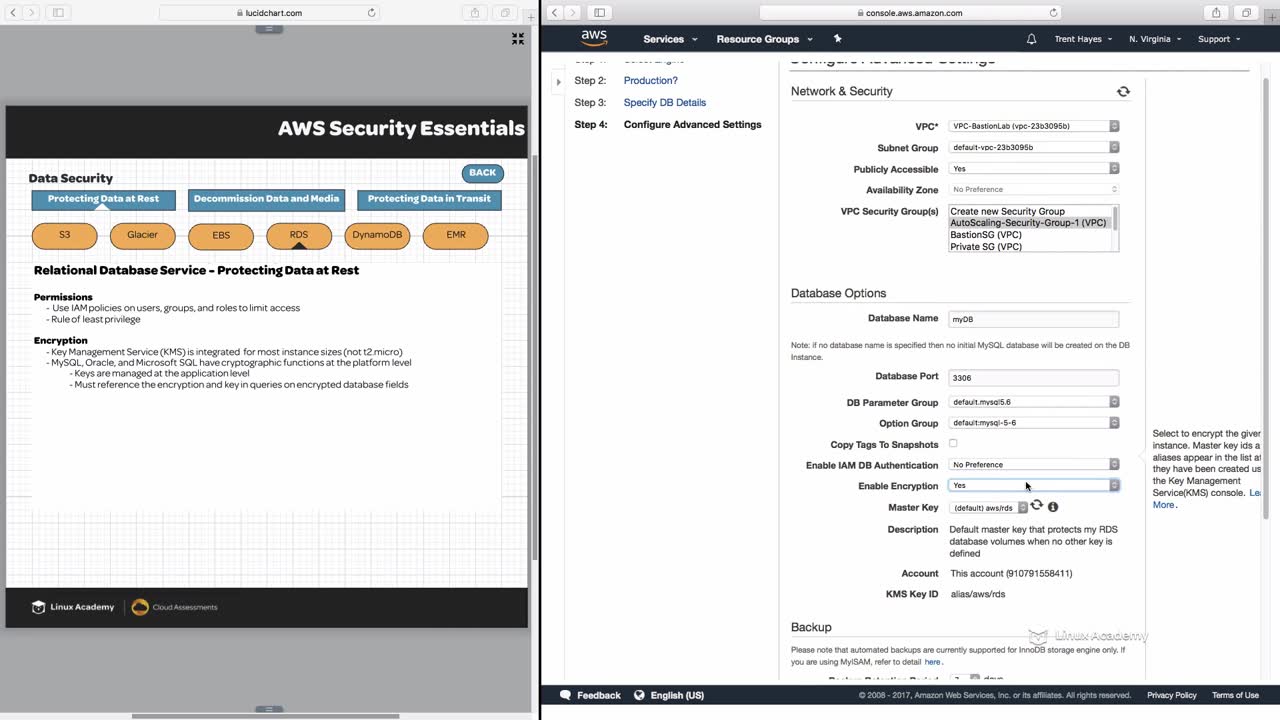
Task: Select the Glacier service button
Action: click(143, 235)
